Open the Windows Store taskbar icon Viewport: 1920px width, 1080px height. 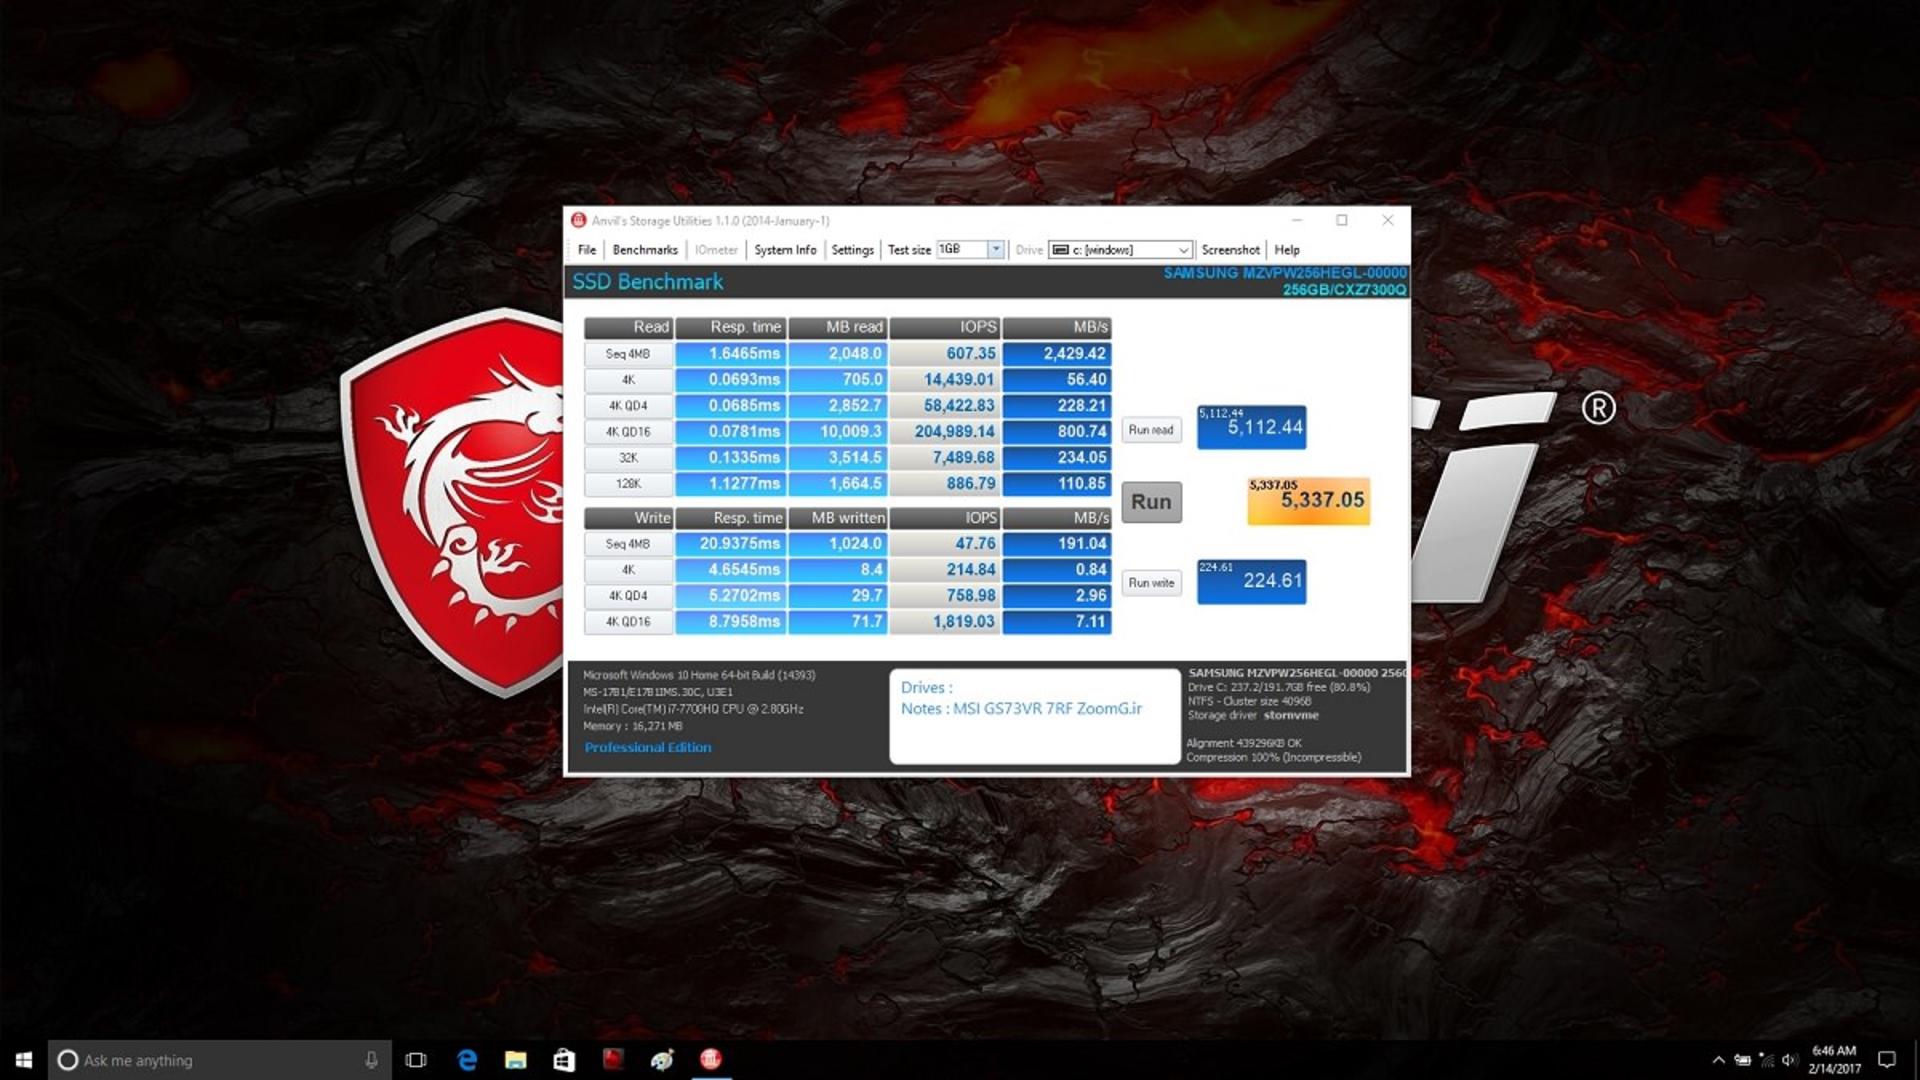click(564, 1060)
